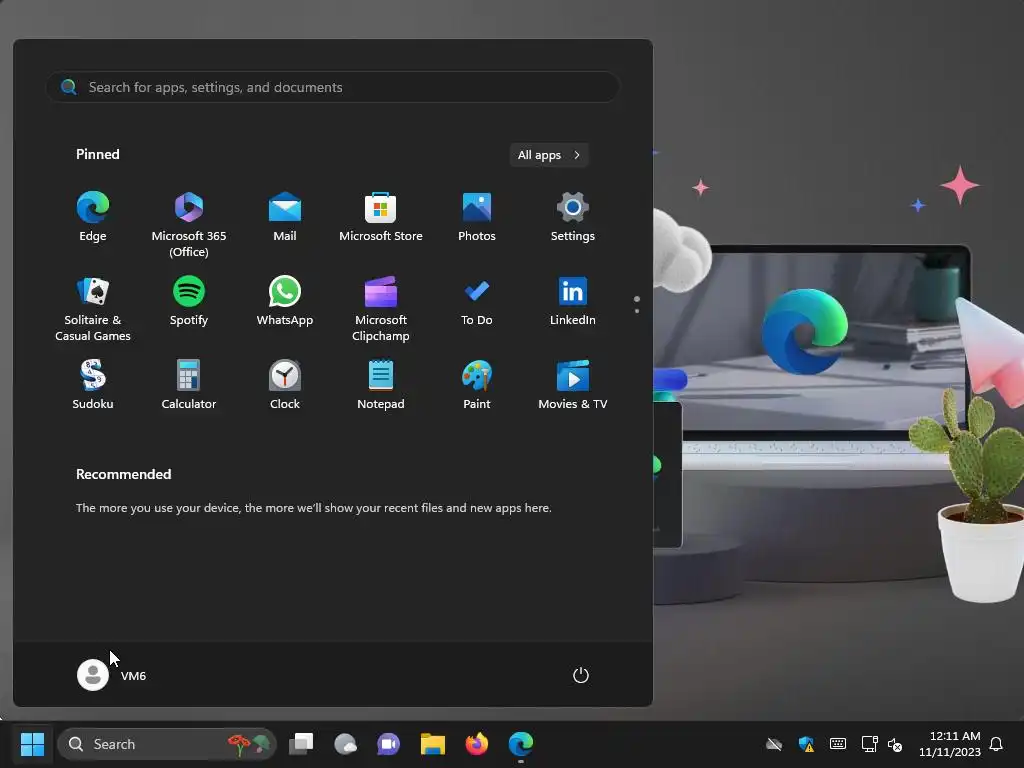The width and height of the screenshot is (1024, 768).
Task: Open Task View on the taskbar
Action: click(301, 744)
